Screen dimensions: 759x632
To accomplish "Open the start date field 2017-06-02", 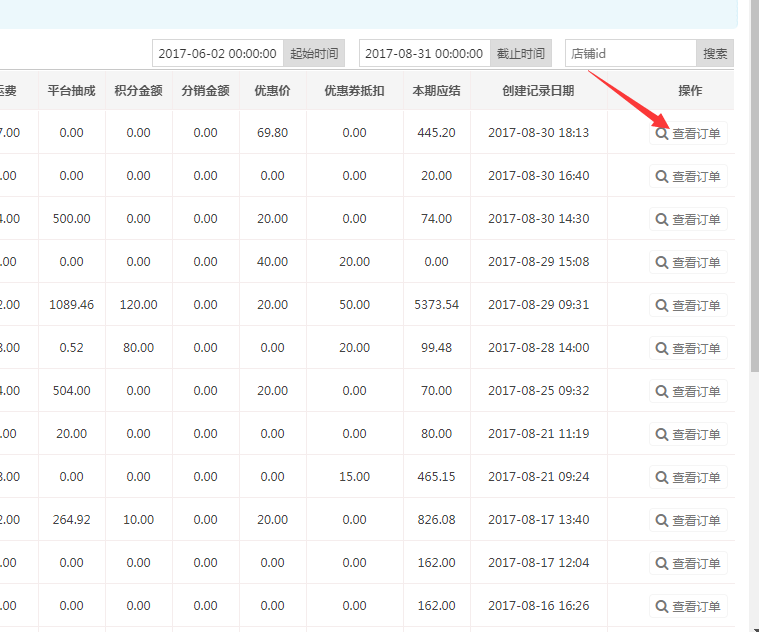I will coord(217,54).
